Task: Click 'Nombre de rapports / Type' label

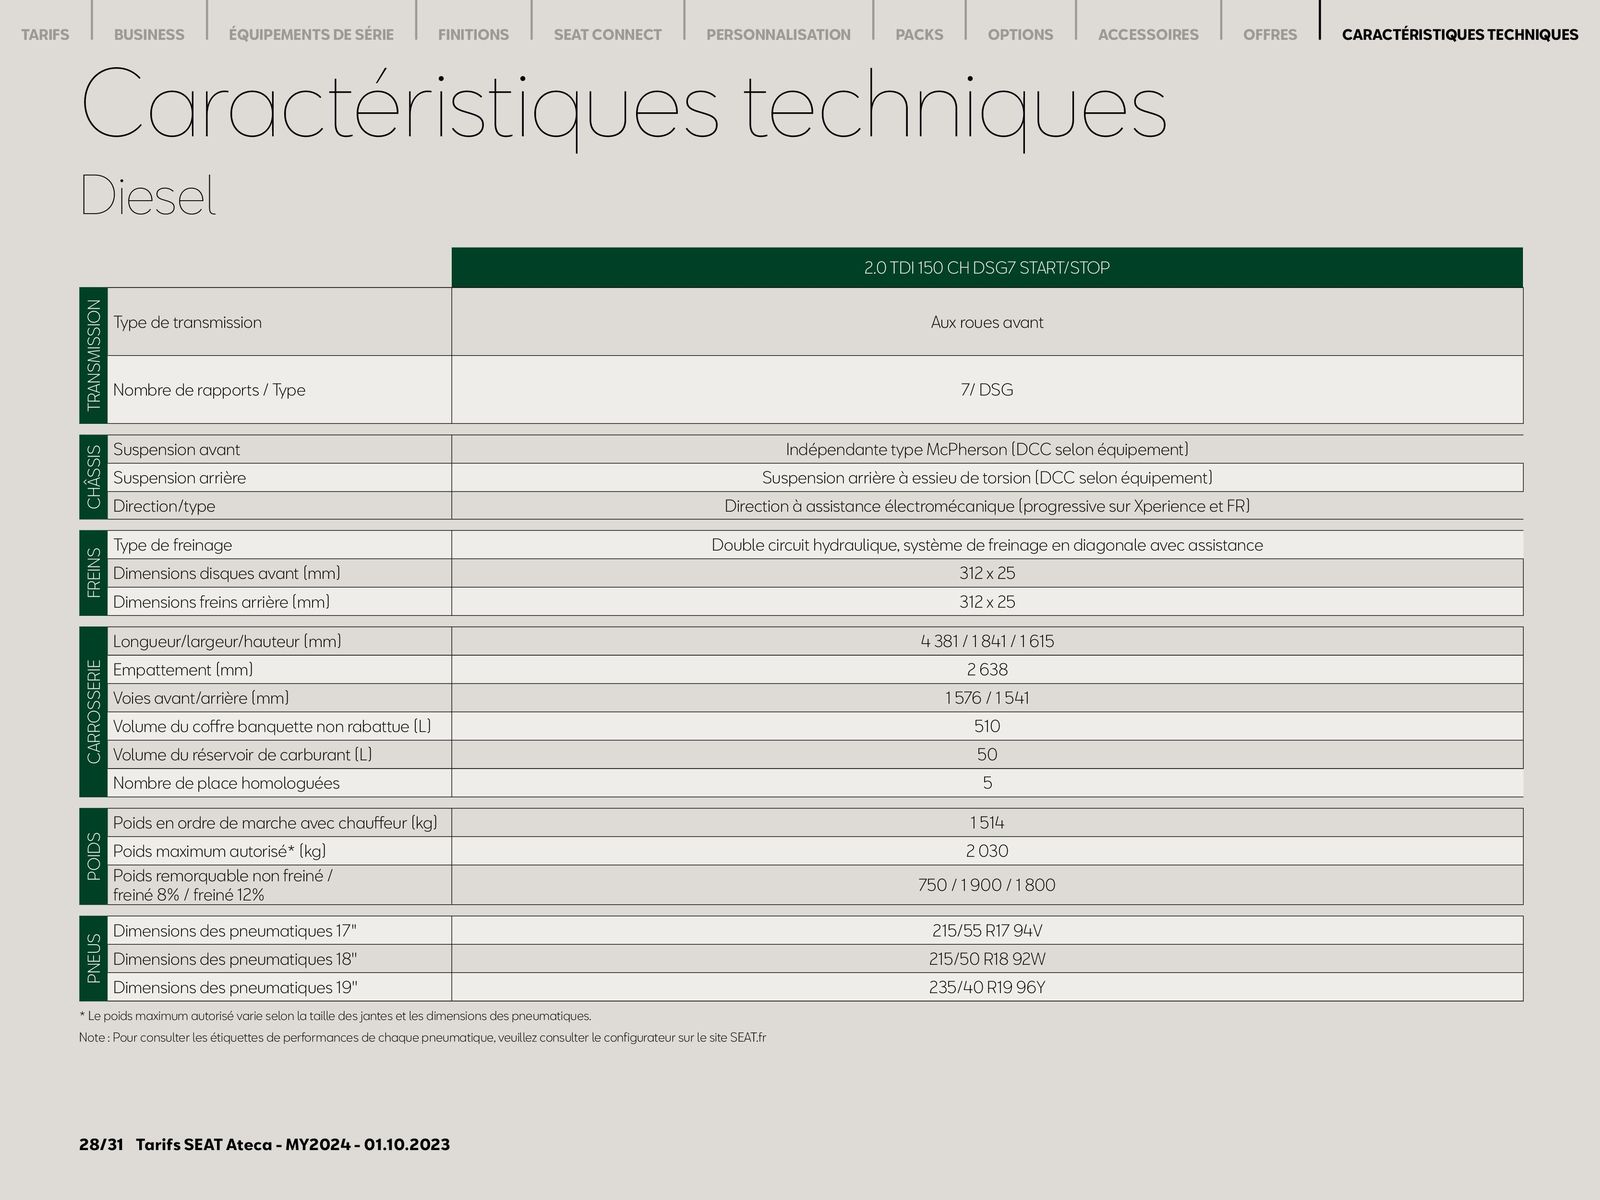Action: tap(209, 390)
